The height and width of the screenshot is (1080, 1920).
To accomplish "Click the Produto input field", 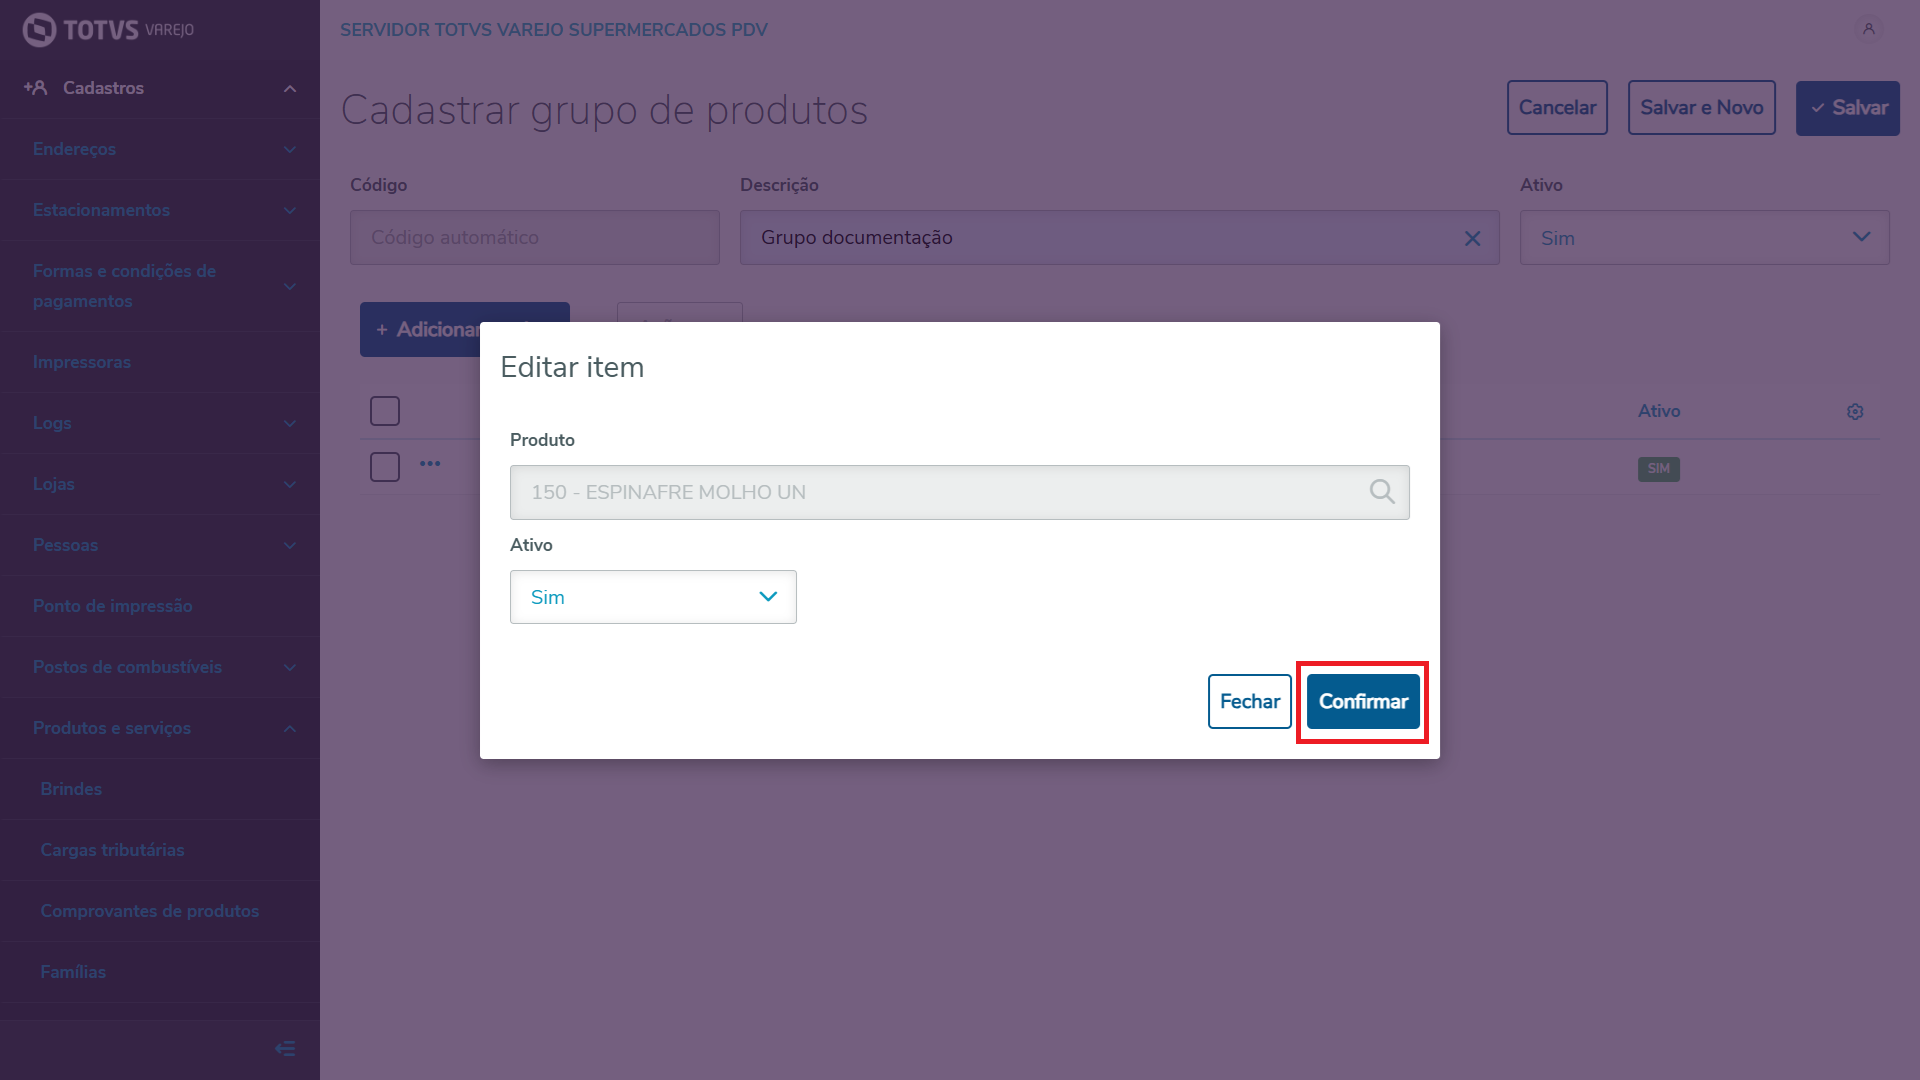I will [935, 492].
